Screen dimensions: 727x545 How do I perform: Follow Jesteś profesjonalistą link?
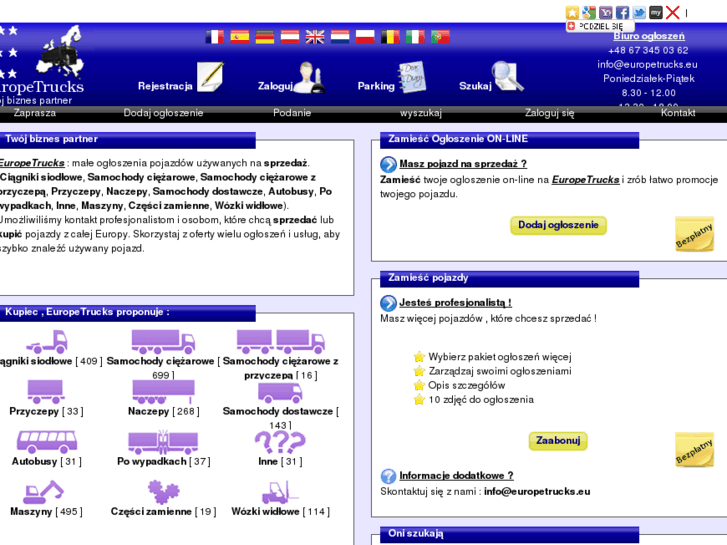tap(455, 303)
